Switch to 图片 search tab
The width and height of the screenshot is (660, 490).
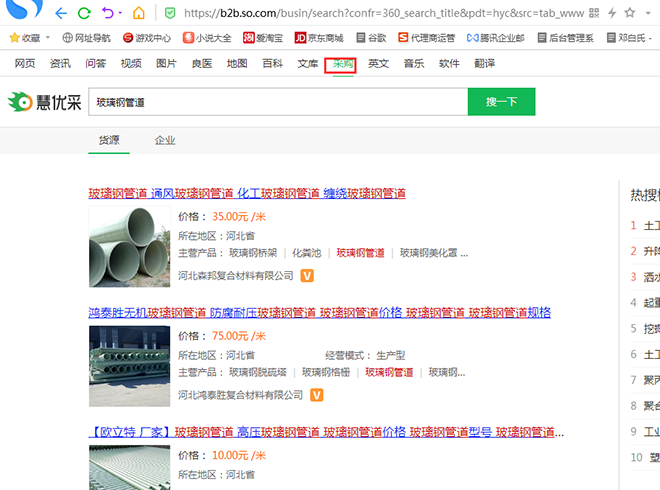[166, 64]
